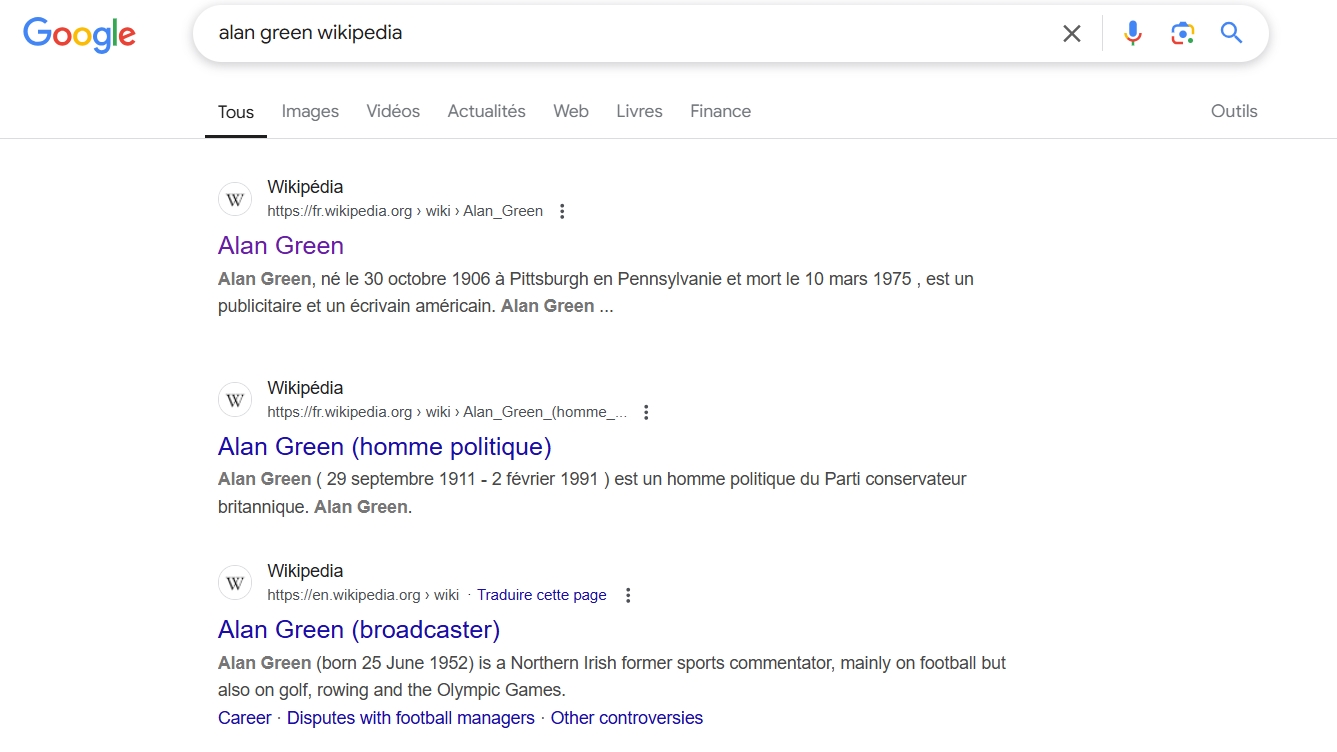The image size is (1337, 752).
Task: Switch to the Vidéos tab
Action: click(393, 111)
